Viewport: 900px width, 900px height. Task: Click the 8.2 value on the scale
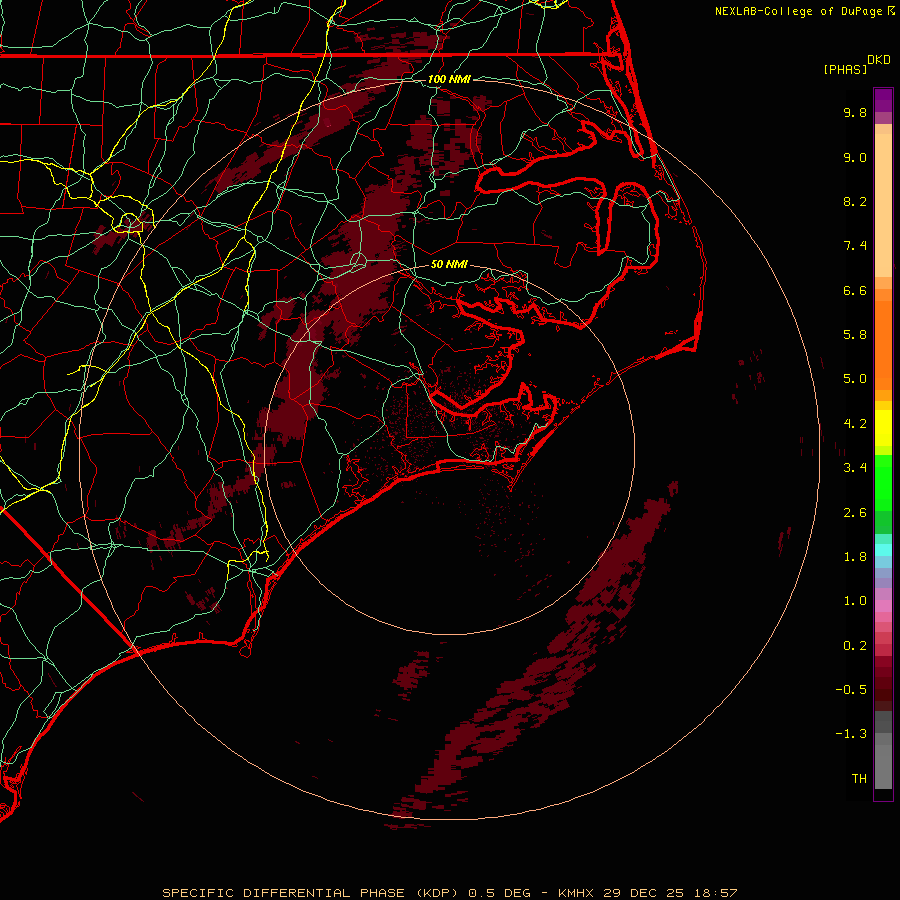(x=855, y=201)
